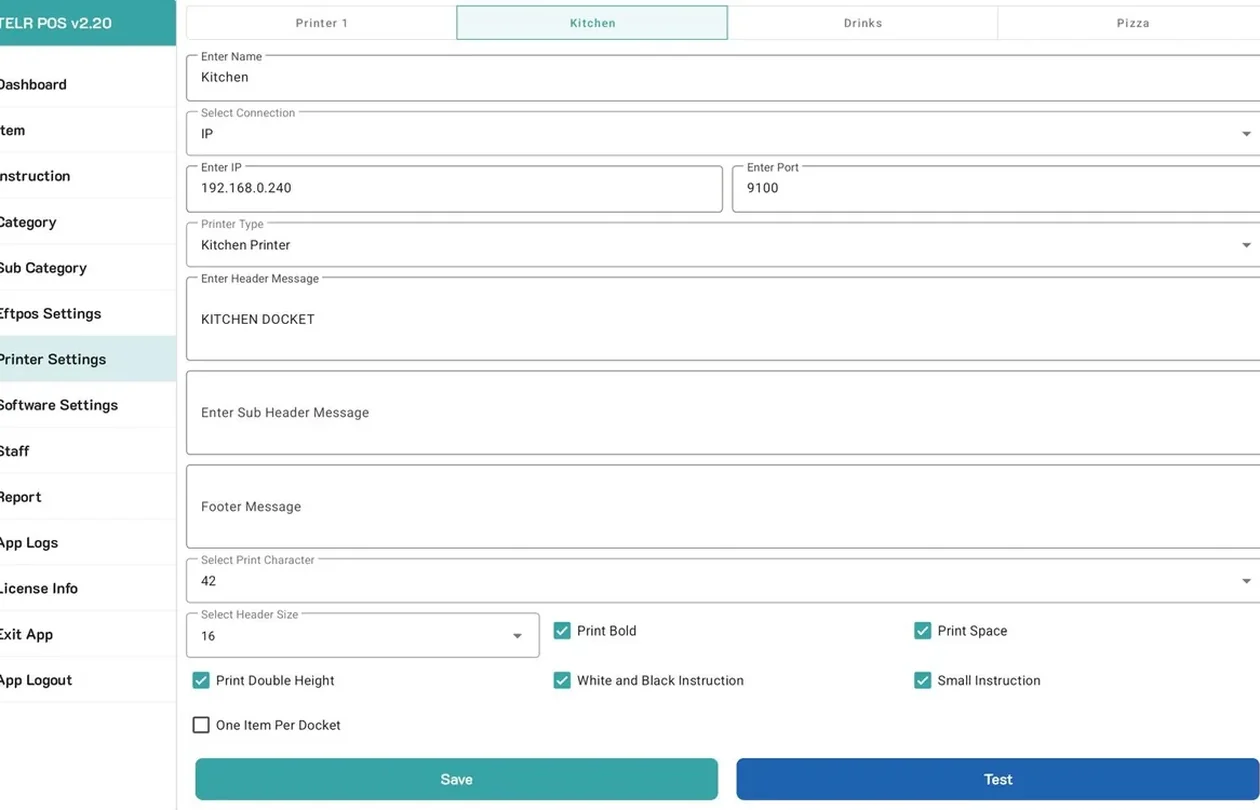
Task: Go to Item in the sidebar
Action: (87, 130)
